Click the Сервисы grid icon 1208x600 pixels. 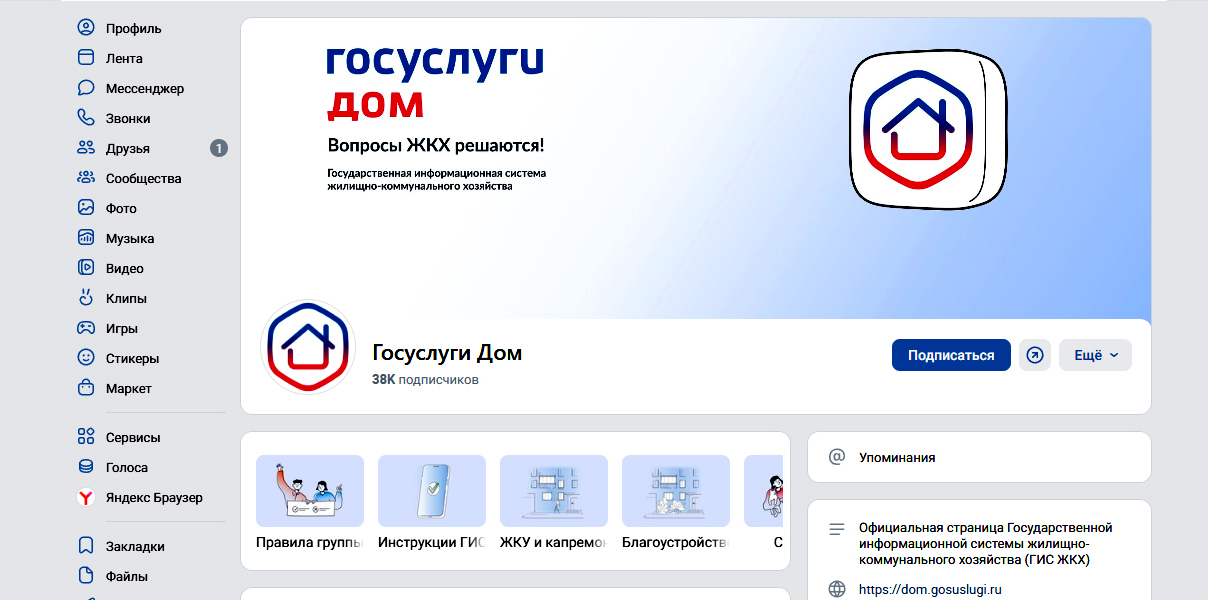[x=86, y=437]
